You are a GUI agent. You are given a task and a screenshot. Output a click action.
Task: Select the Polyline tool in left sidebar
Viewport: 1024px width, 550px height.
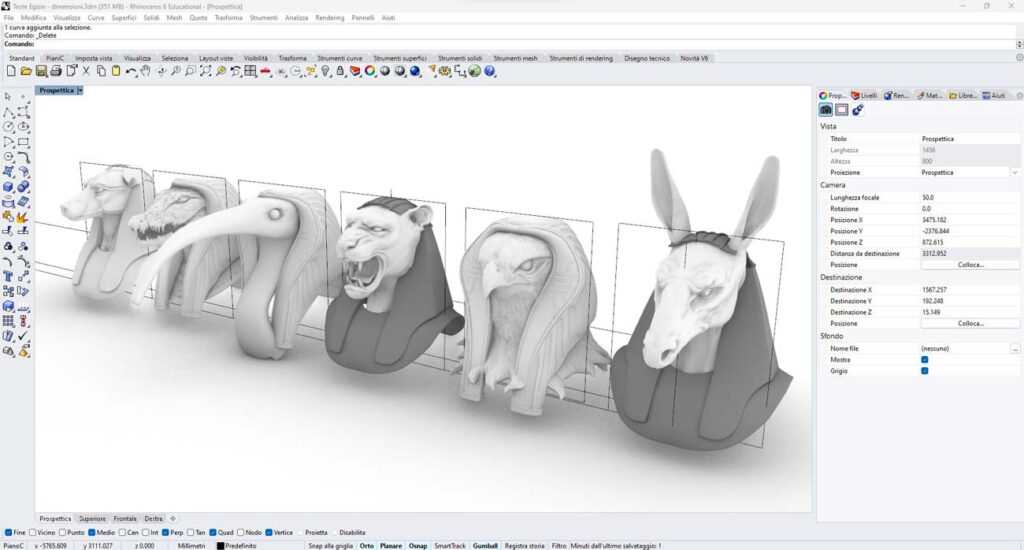pos(8,112)
